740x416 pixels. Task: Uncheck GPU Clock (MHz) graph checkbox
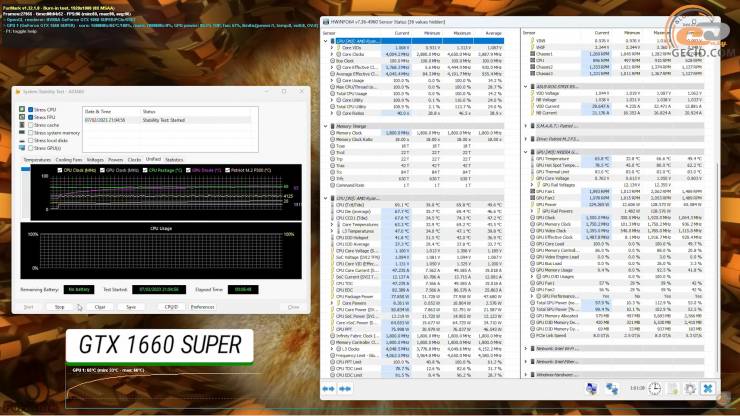(x=102, y=170)
